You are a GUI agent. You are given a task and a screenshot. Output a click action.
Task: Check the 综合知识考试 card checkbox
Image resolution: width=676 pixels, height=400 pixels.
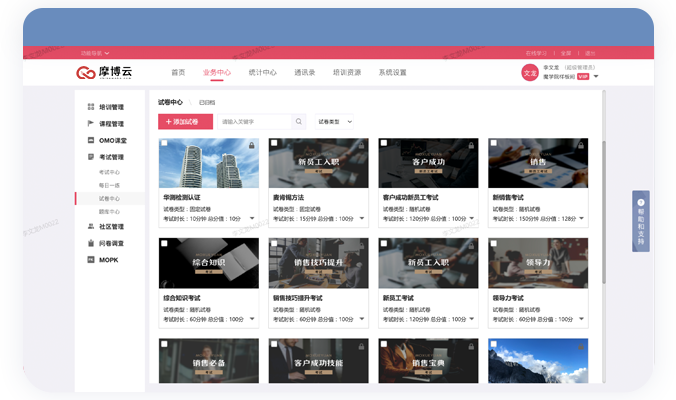164,244
